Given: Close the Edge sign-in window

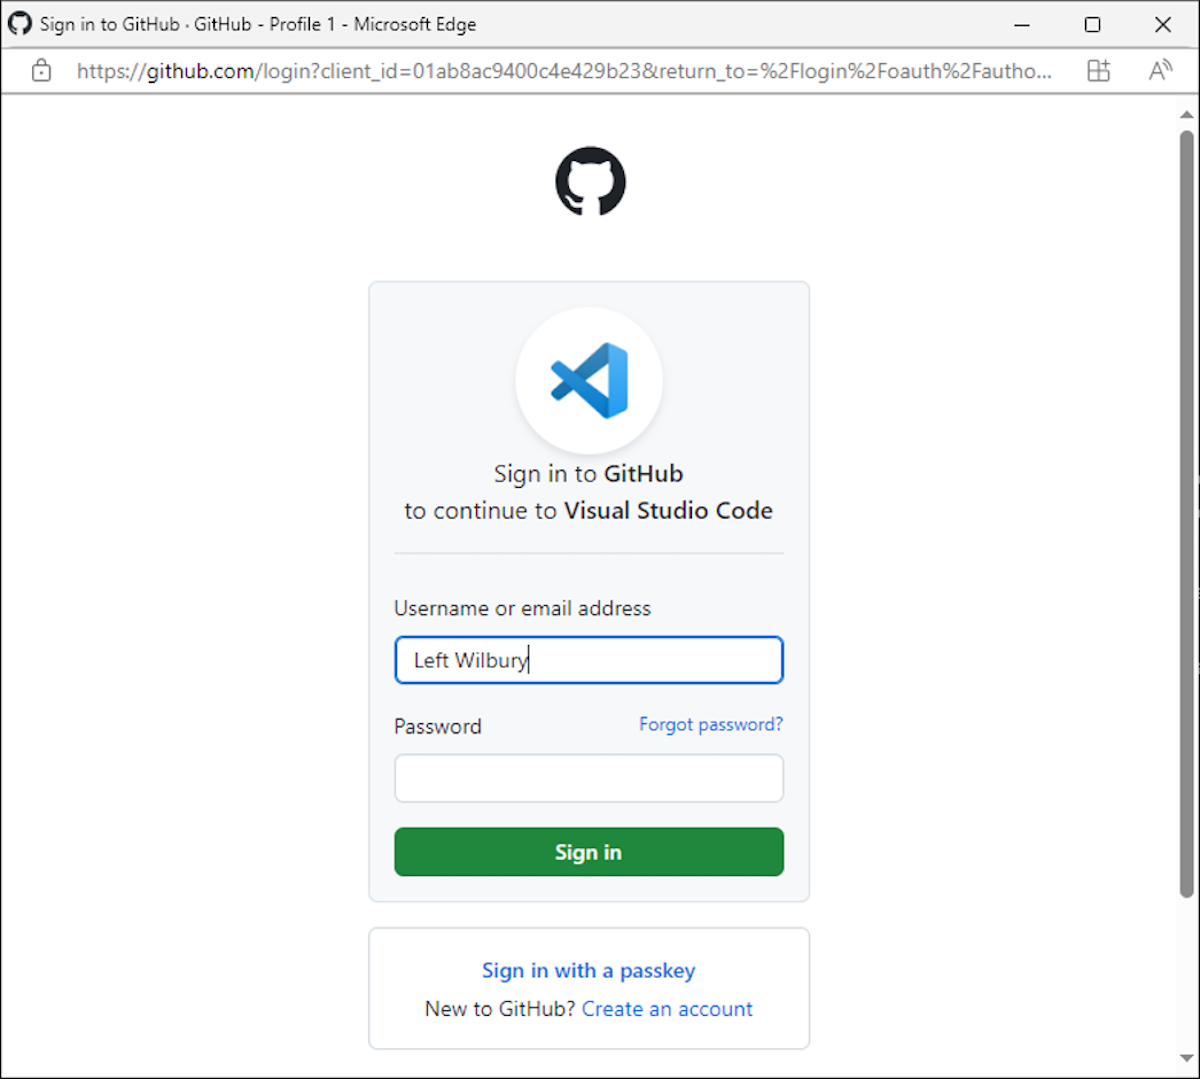Looking at the screenshot, I should (x=1163, y=24).
